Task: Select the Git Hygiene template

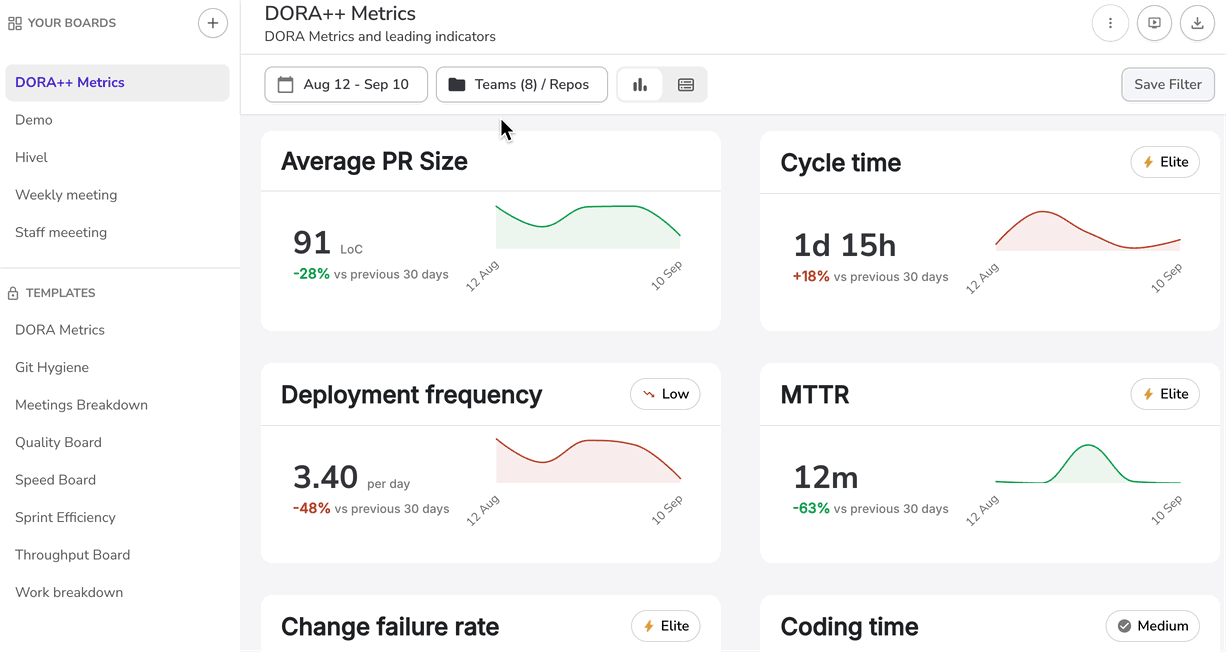Action: coord(52,367)
